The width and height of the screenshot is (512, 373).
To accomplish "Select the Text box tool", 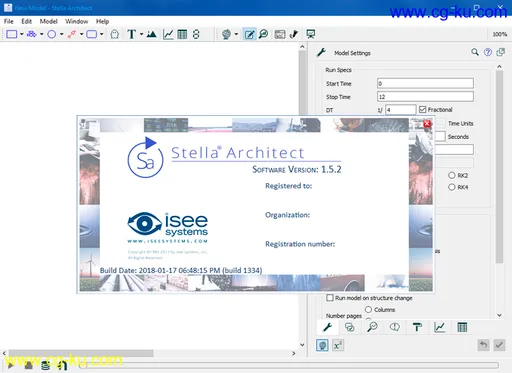I will [132, 34].
